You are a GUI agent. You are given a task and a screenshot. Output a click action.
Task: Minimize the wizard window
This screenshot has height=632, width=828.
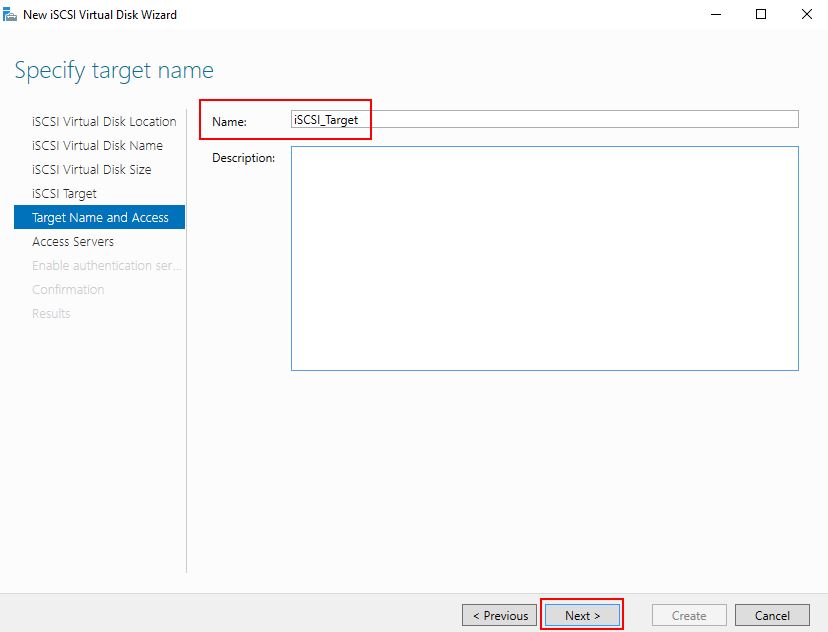pos(716,14)
